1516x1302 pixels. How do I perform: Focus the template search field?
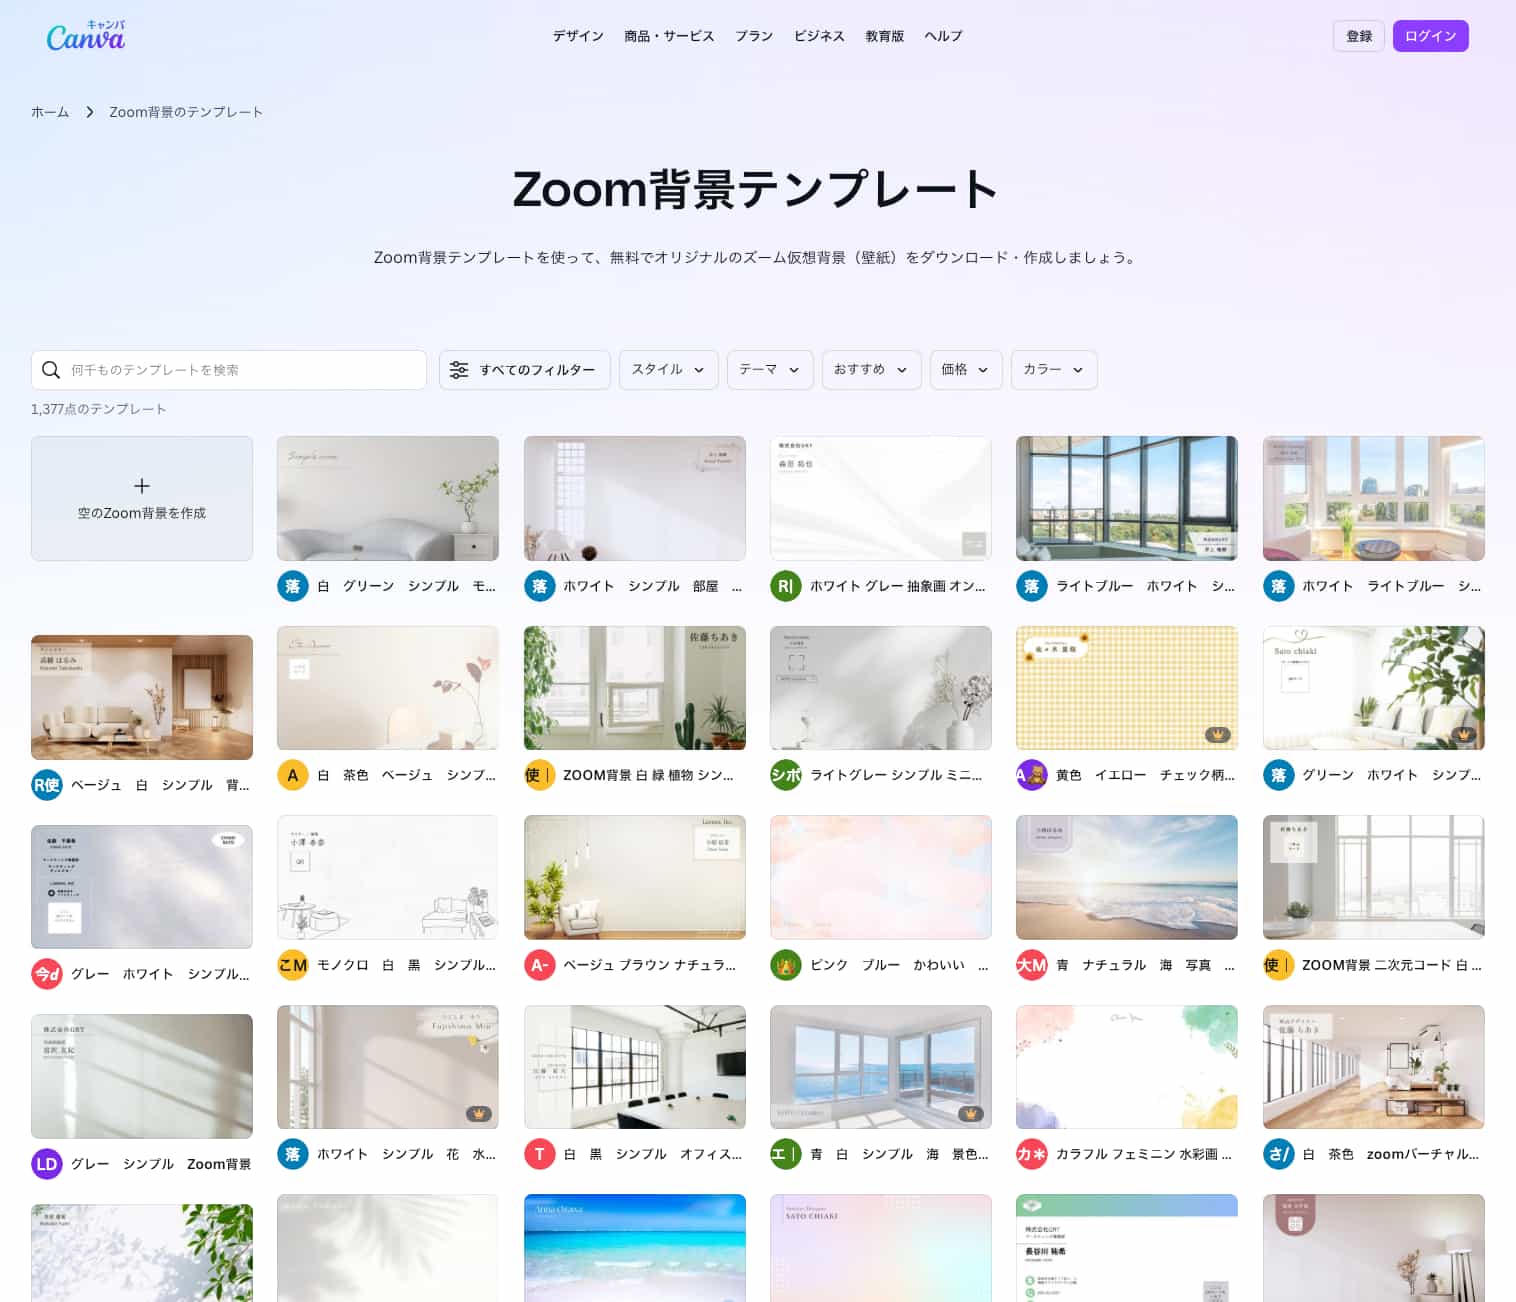(x=229, y=370)
